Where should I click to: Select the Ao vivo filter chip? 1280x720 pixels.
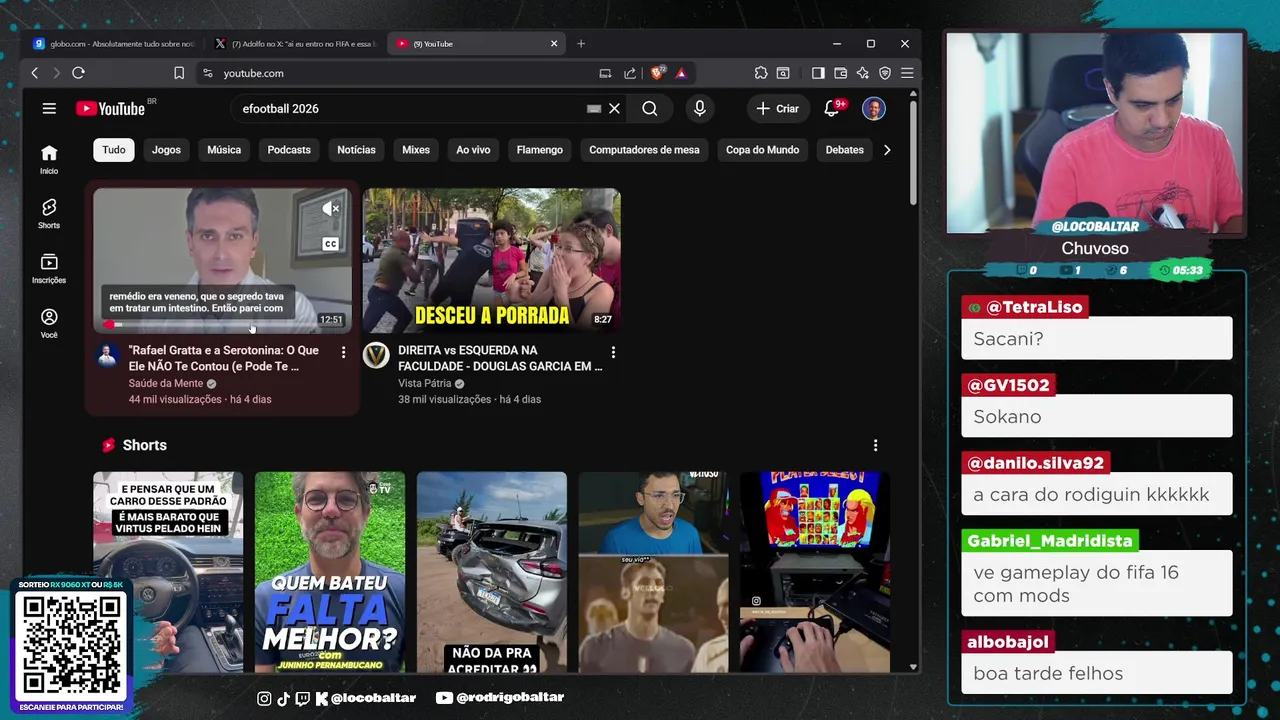pos(473,150)
